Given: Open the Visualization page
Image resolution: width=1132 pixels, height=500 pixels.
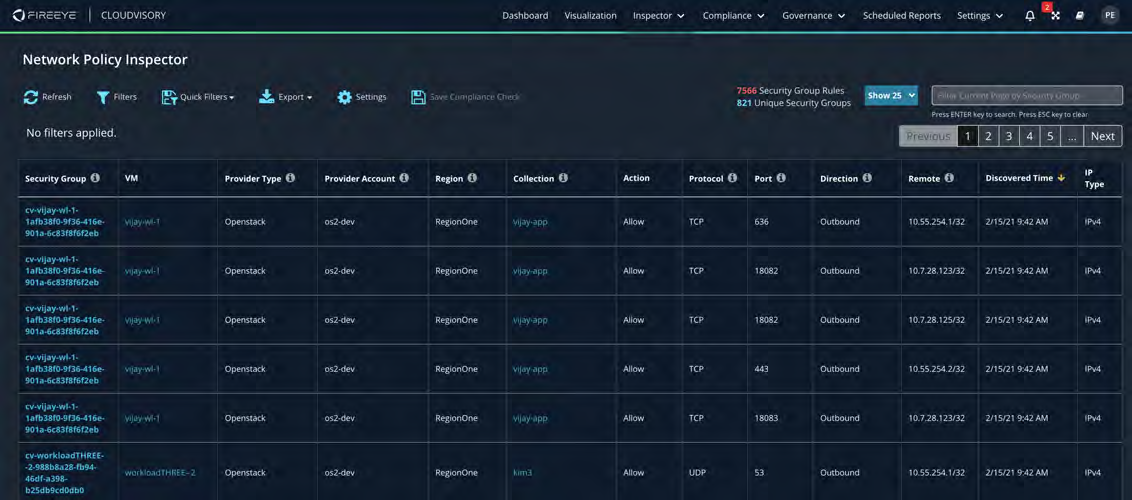Looking at the screenshot, I should point(591,16).
